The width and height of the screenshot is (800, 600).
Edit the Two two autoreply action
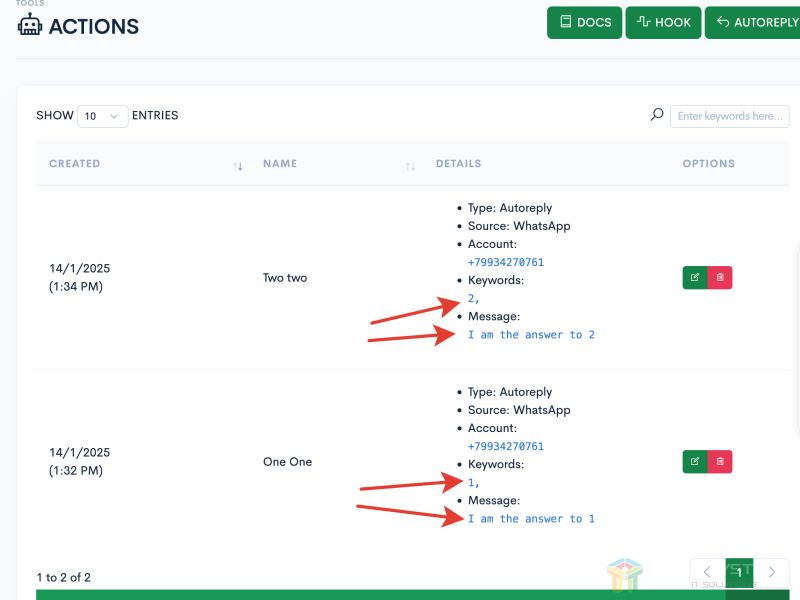(694, 278)
